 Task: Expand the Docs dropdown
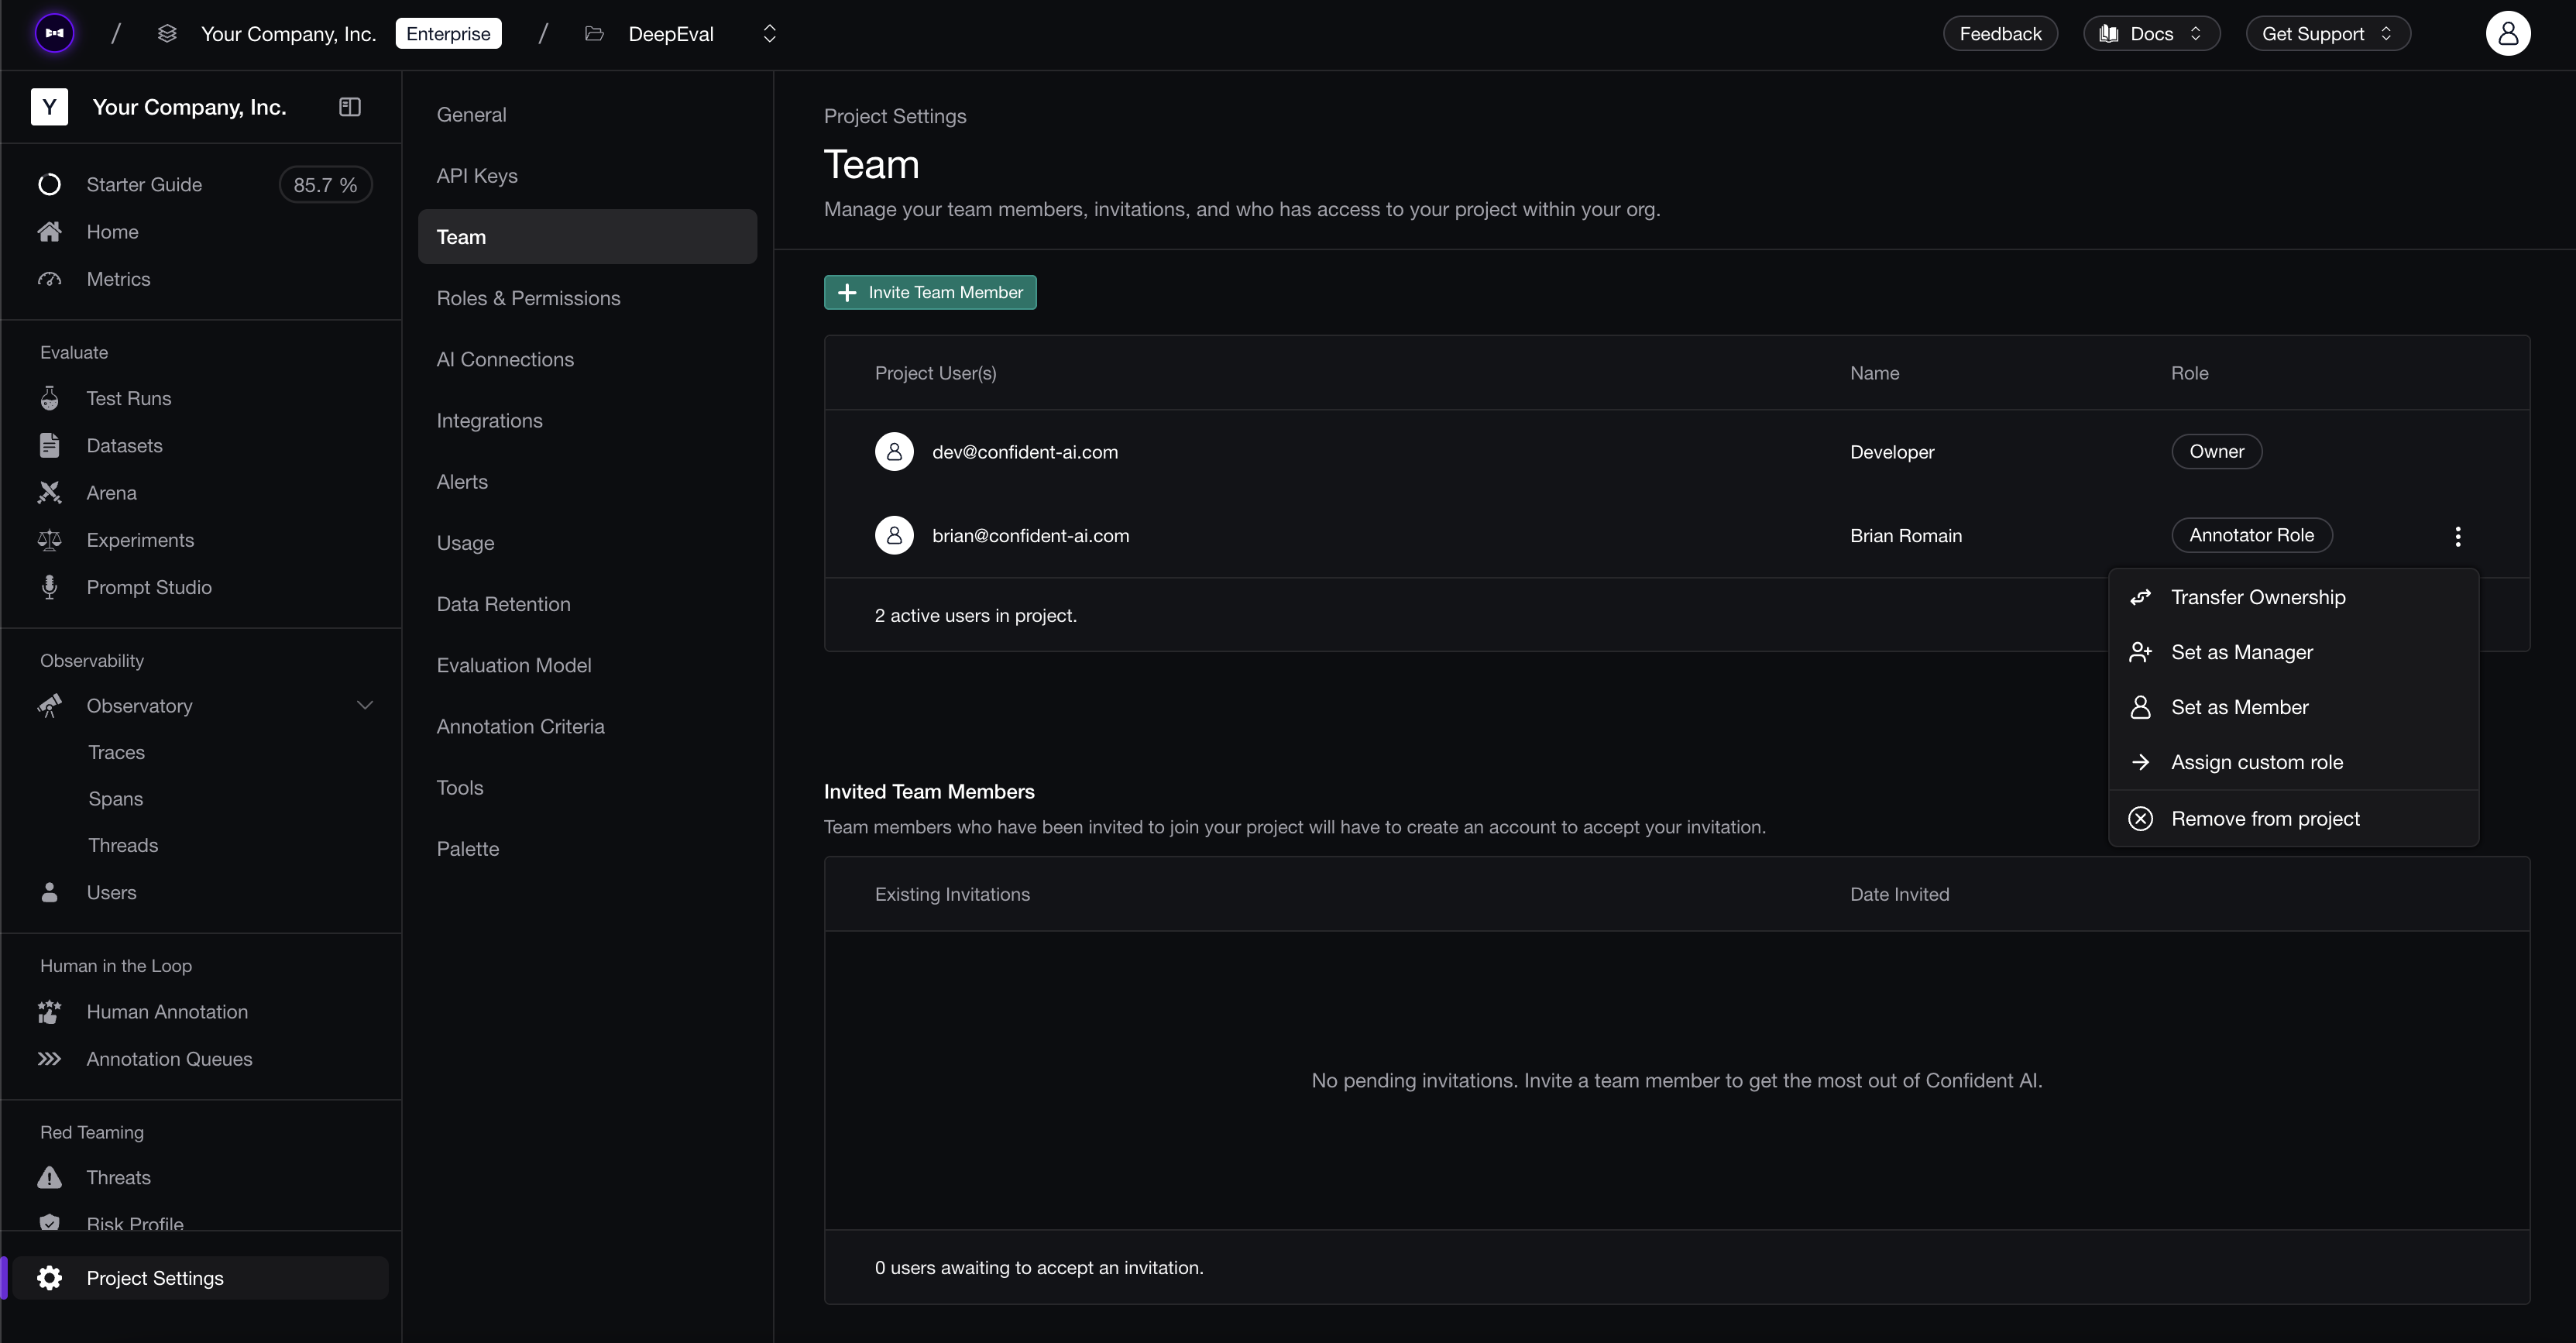click(2151, 34)
